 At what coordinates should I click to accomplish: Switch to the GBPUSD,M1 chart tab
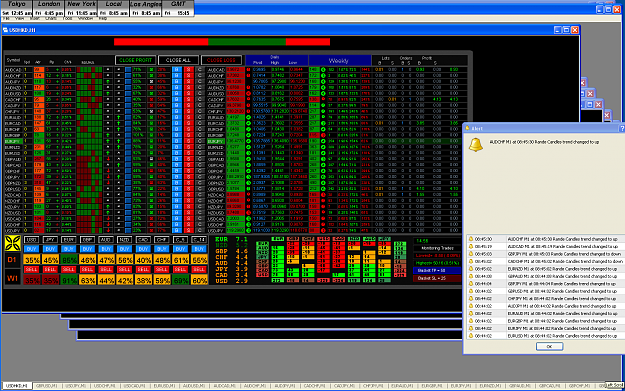(47, 386)
